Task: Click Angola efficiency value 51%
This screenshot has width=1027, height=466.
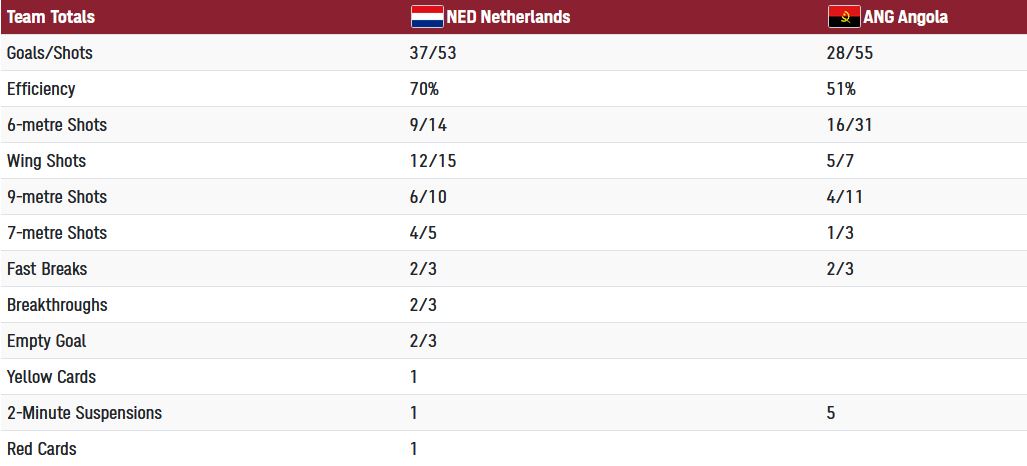Action: coord(841,89)
